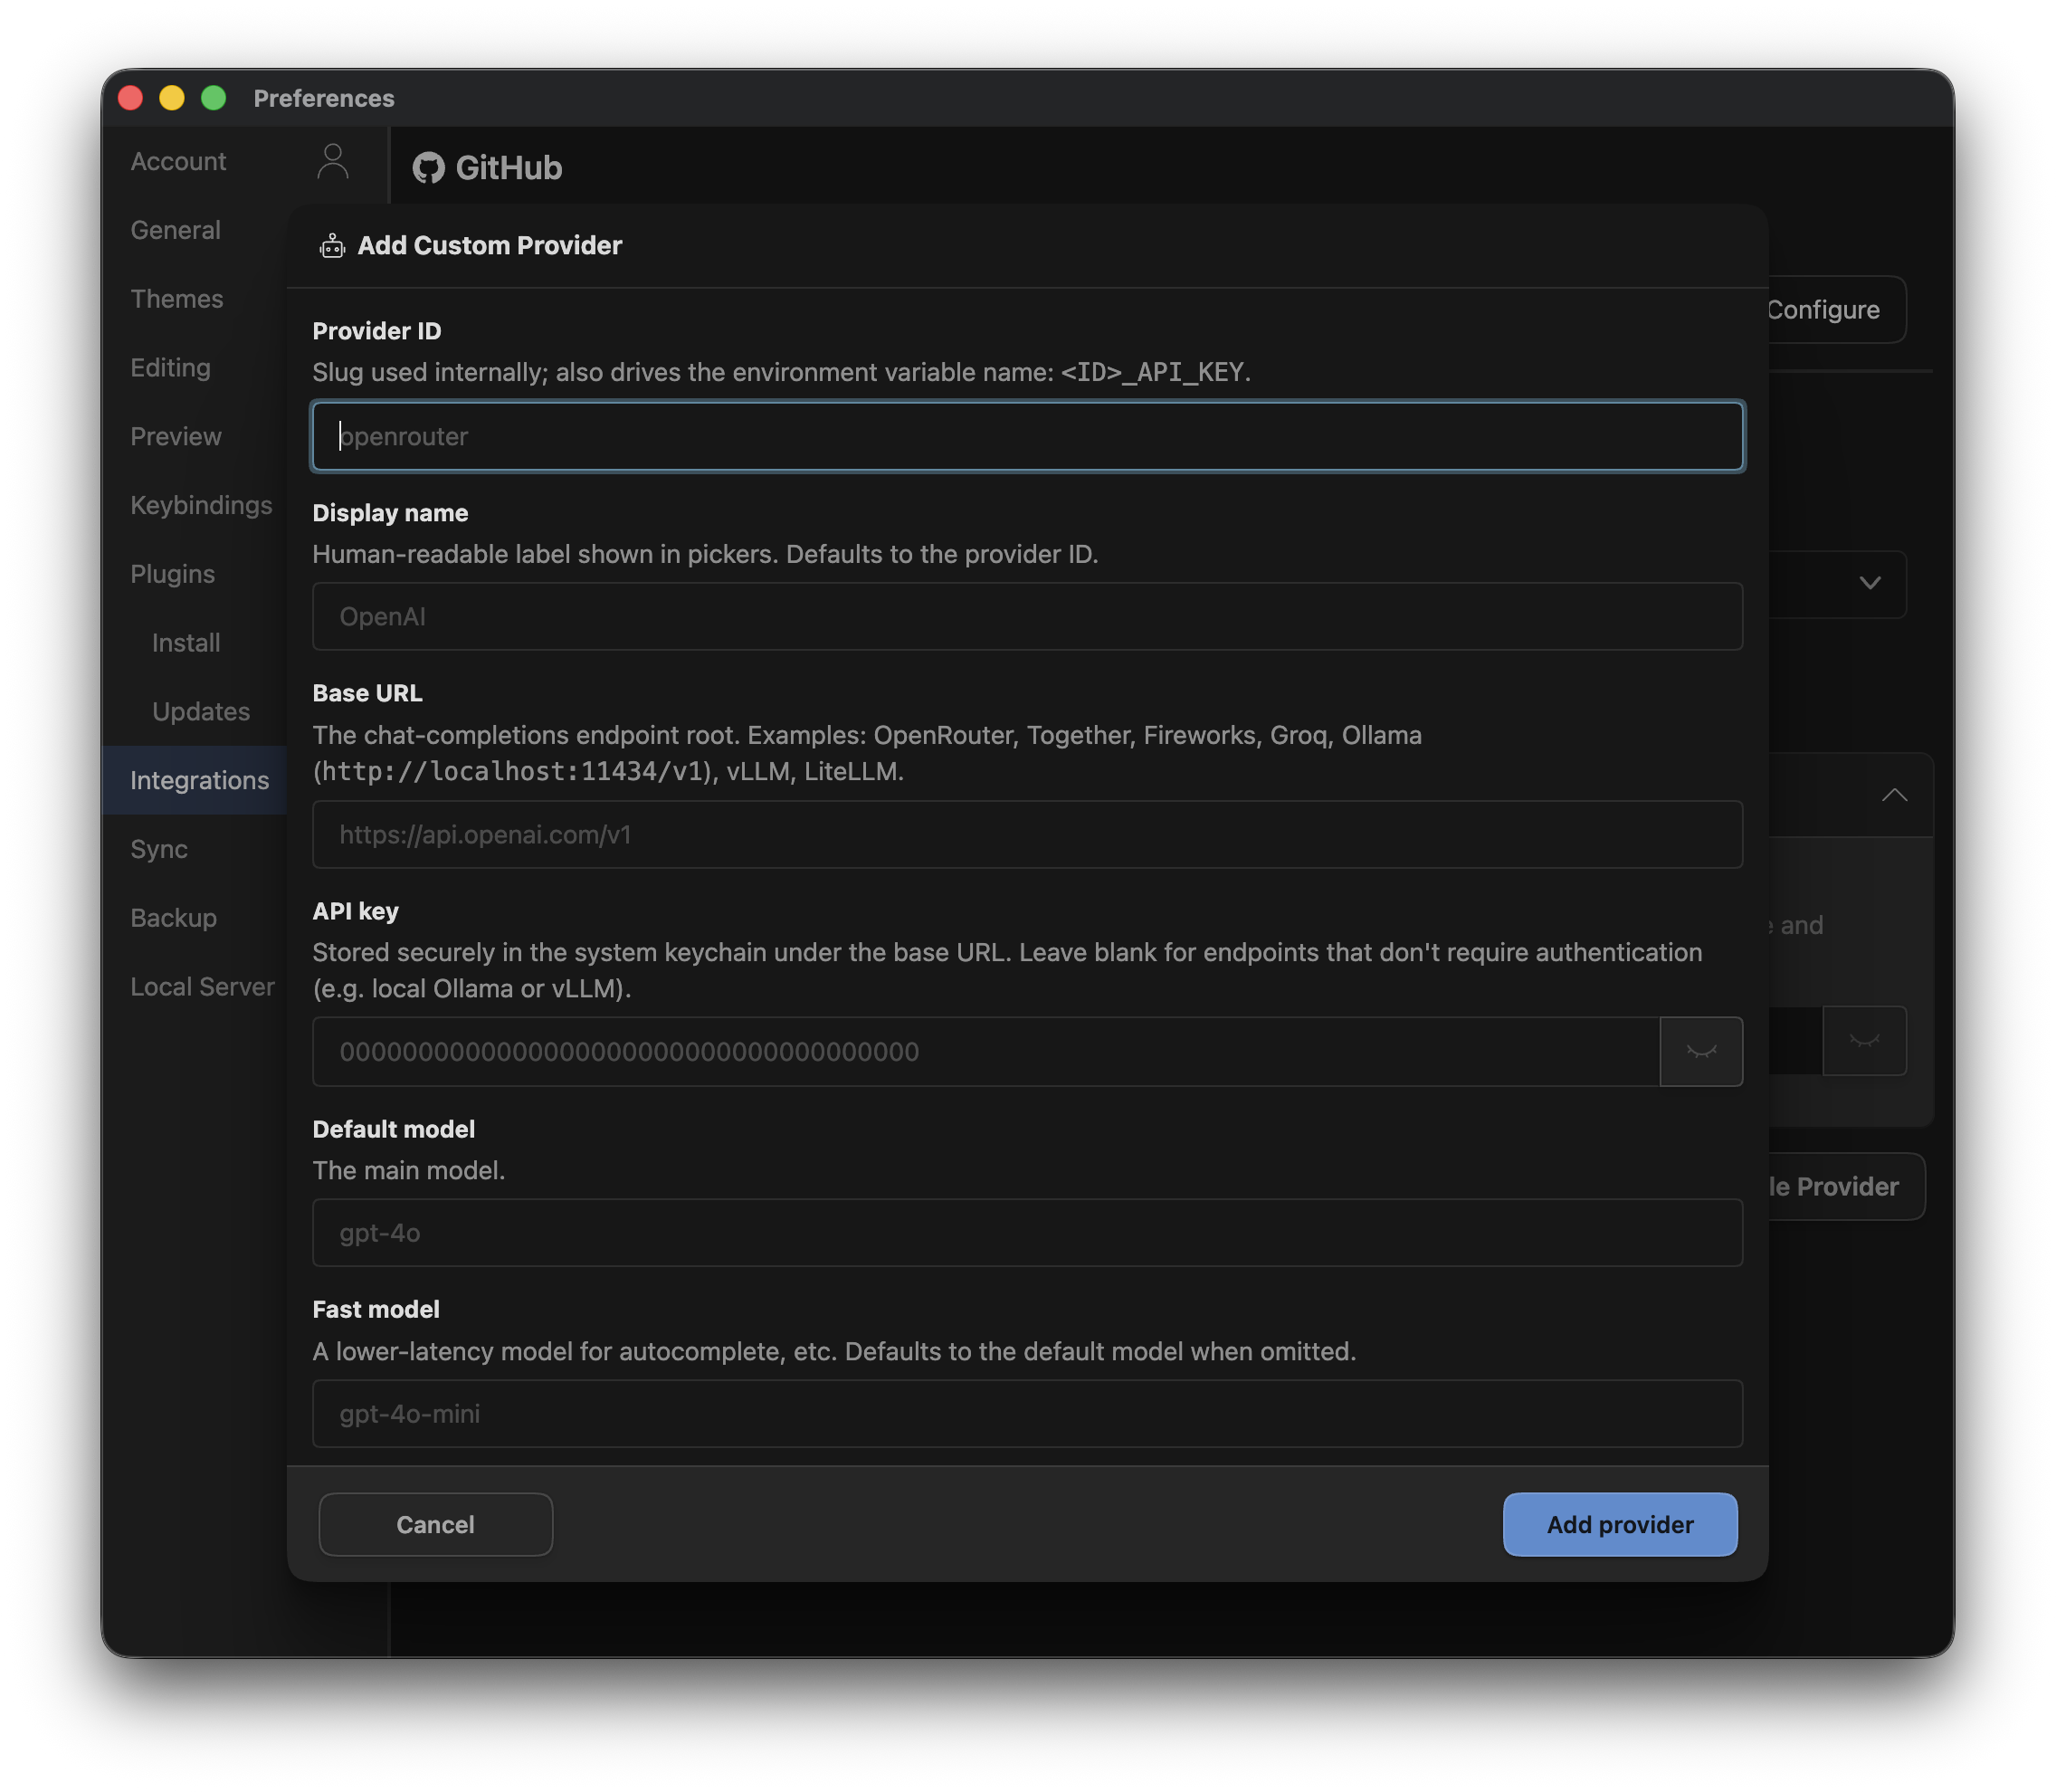Select Keybindings in the sidebar
Image resolution: width=2056 pixels, height=1792 pixels.
(x=201, y=506)
